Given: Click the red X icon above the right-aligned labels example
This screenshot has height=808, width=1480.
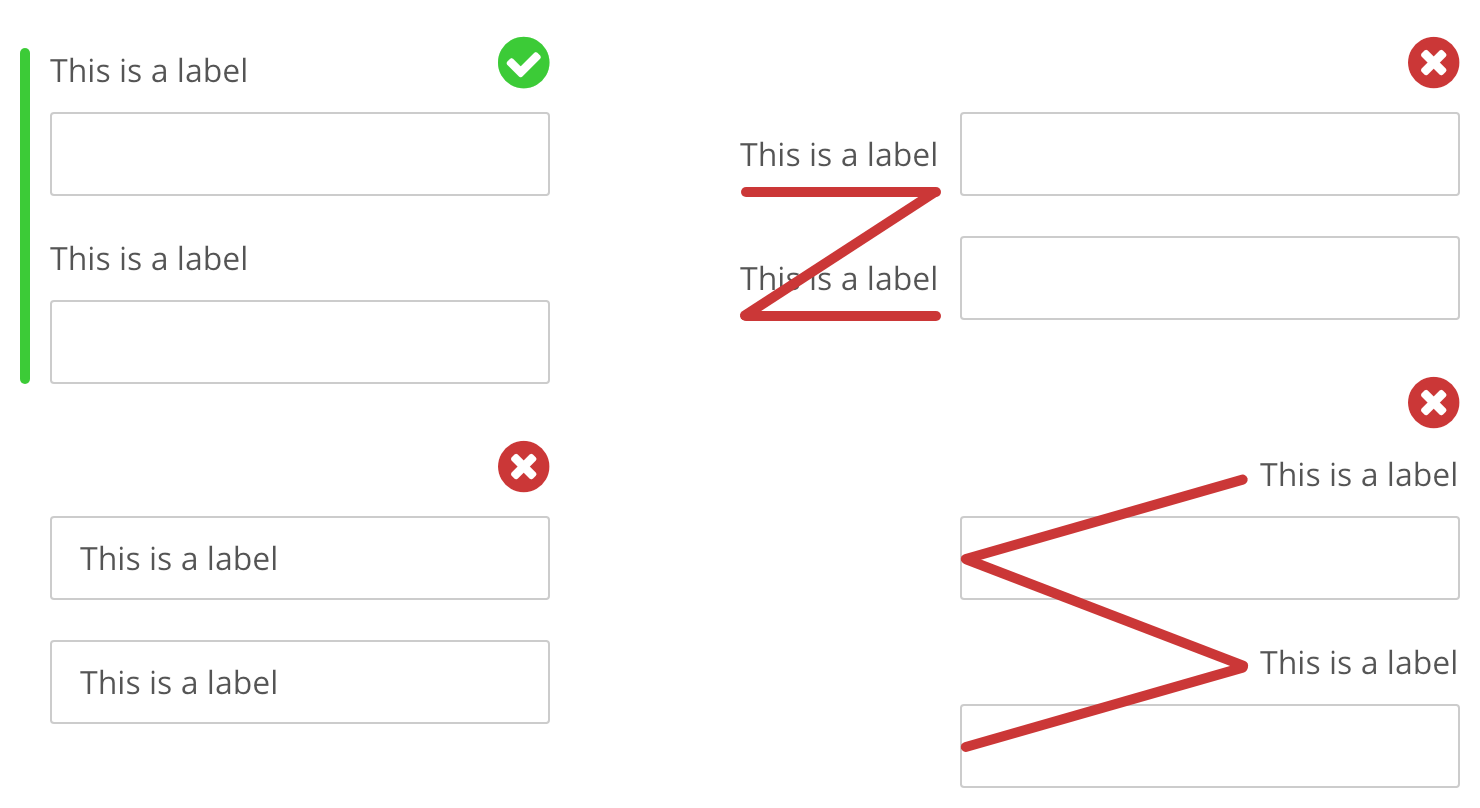Looking at the screenshot, I should coord(1434,403).
